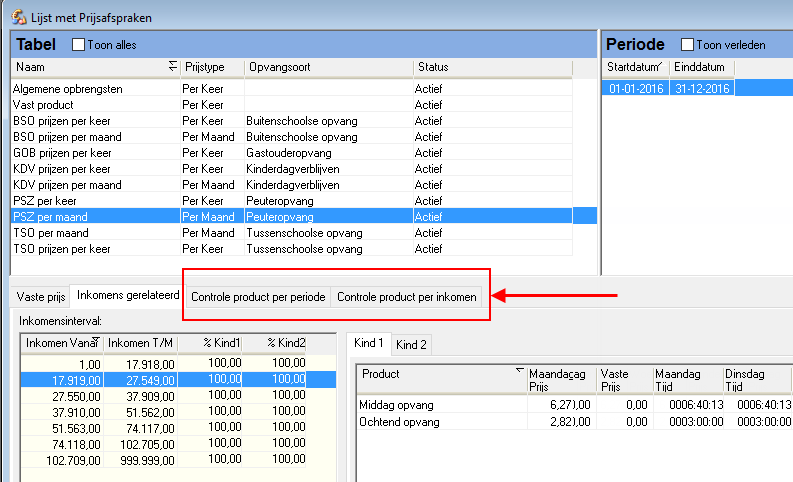Click the window title bar app icon
Image resolution: width=793 pixels, height=482 pixels.
19,16
